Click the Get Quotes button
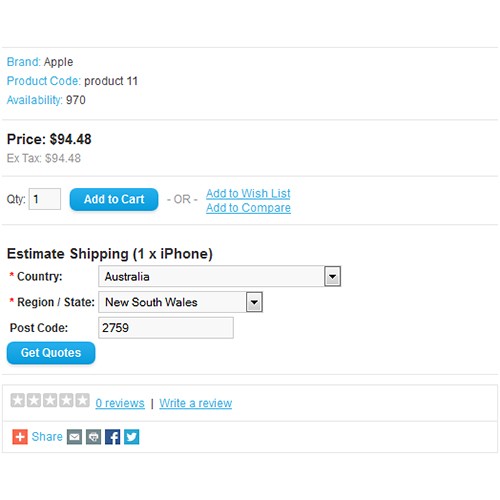This screenshot has height=500, width=500. coord(51,353)
